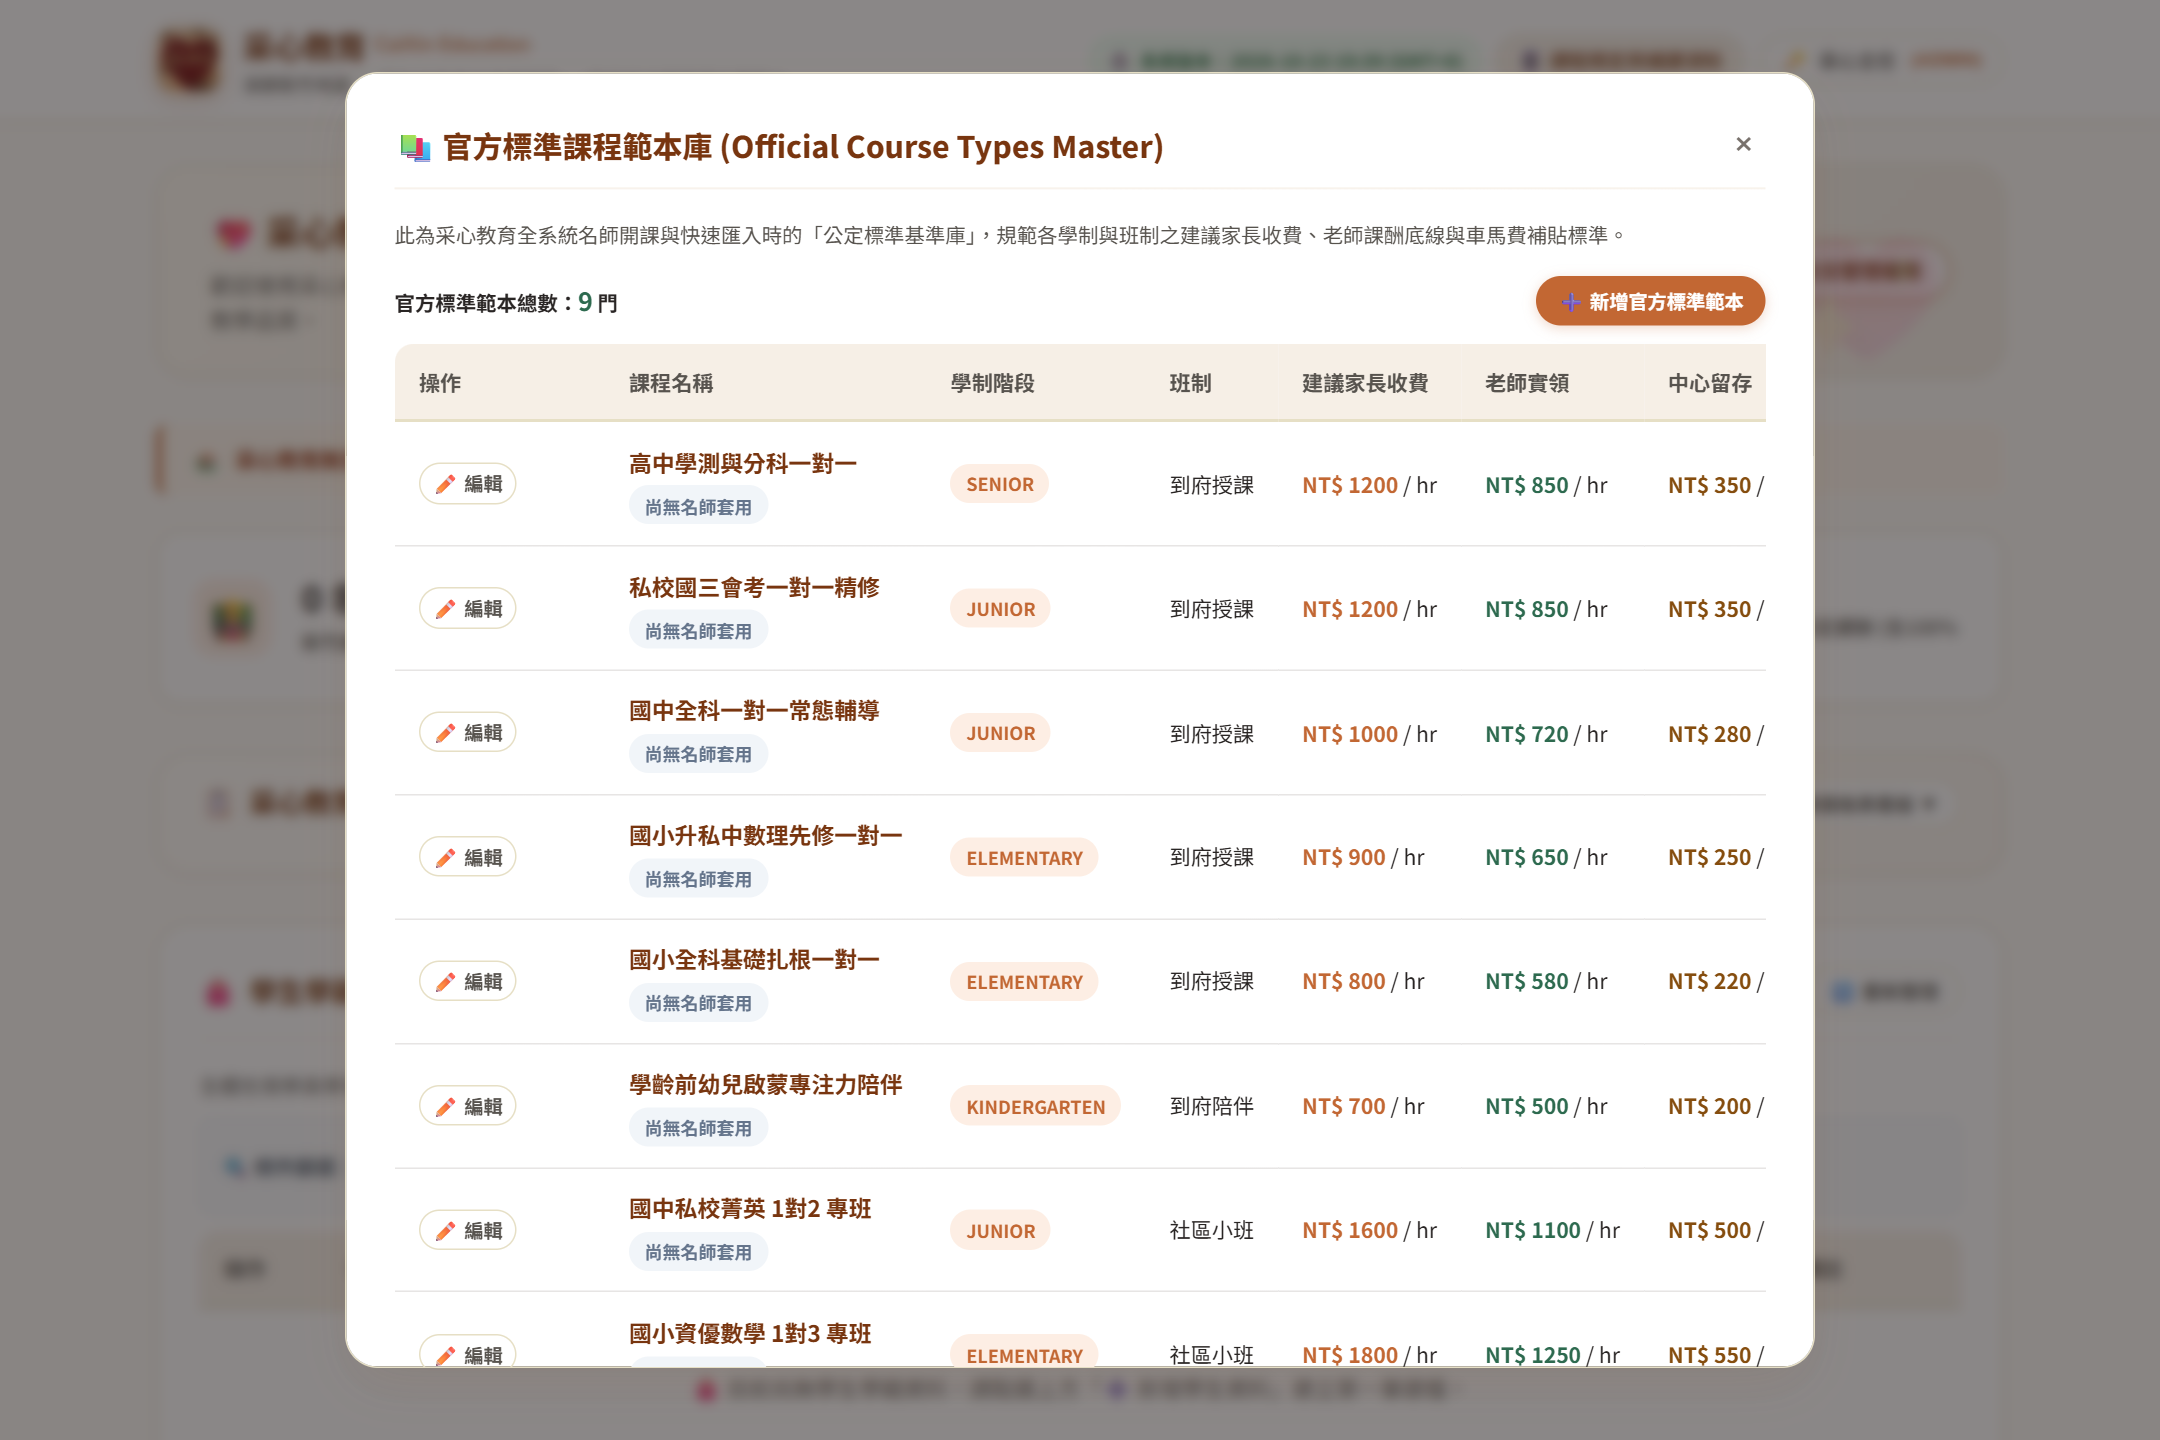This screenshot has width=2160, height=1440.
Task: Click ELEMENTARY badge for 國小升私中數理先修一對一
Action: (1024, 858)
